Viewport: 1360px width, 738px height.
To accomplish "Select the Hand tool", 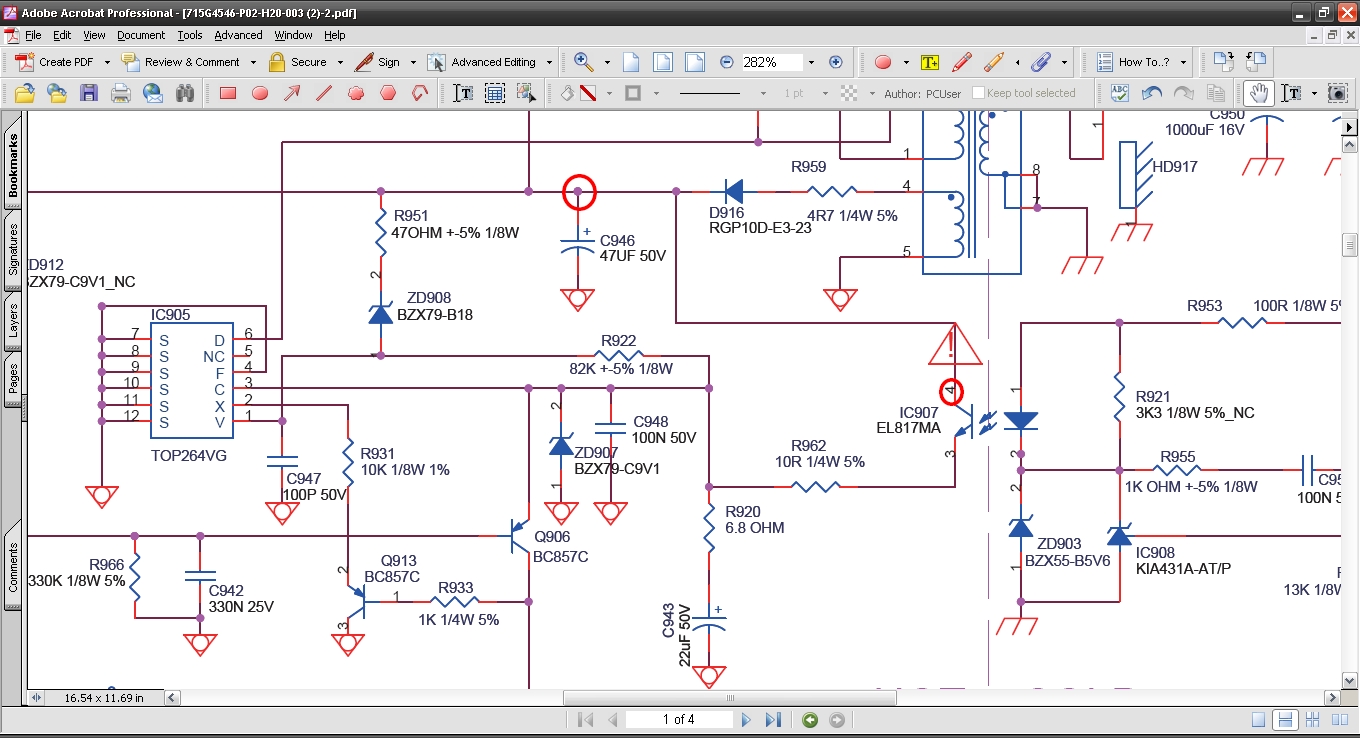I will pos(1258,93).
